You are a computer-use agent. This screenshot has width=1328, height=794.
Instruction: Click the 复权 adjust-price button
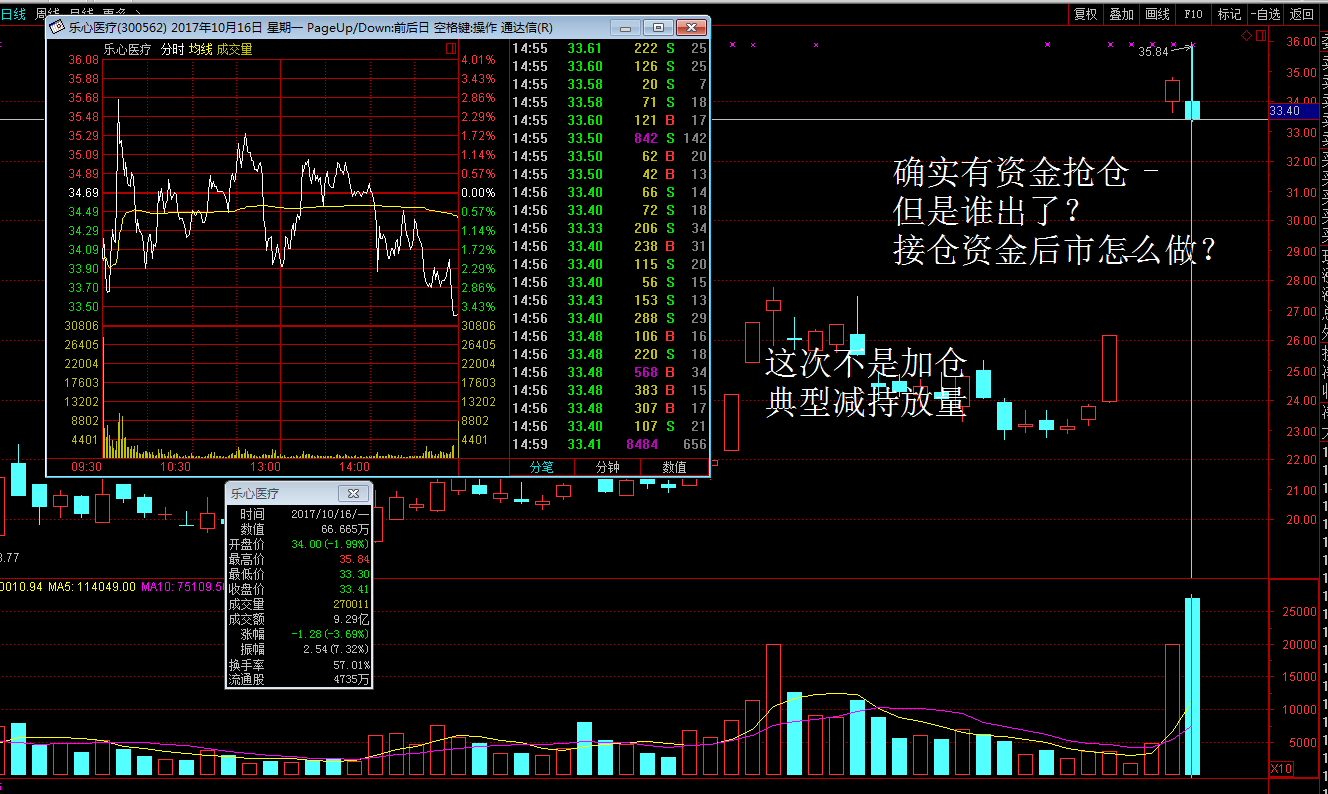pos(1086,14)
